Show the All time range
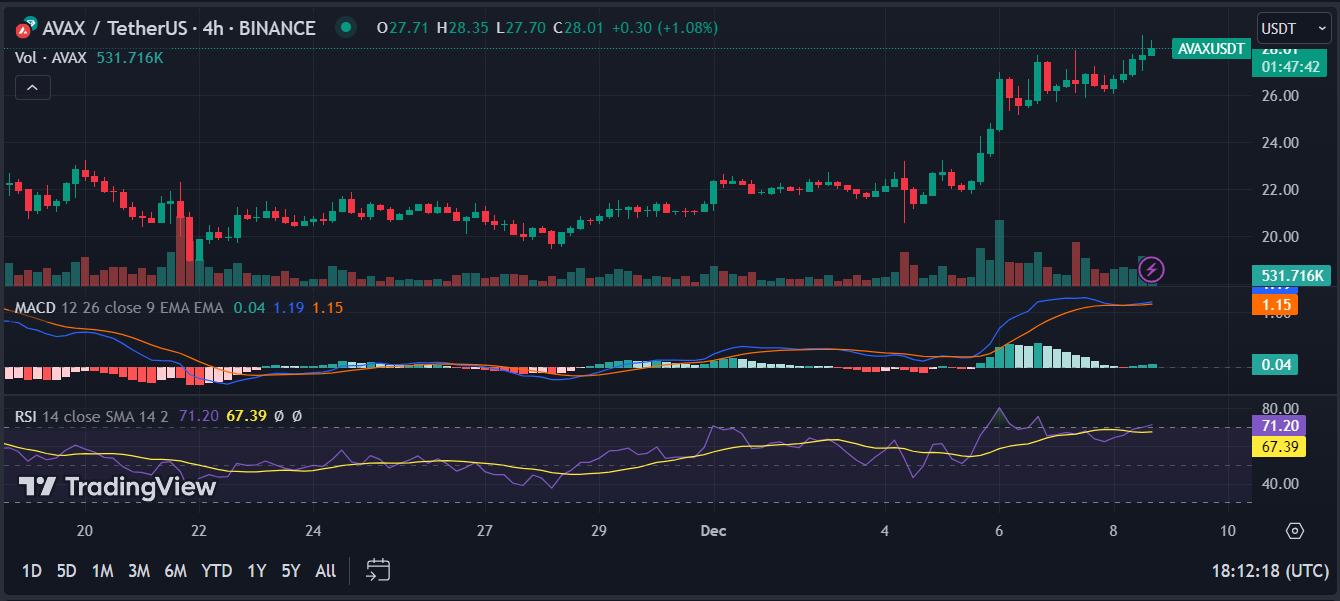 click(325, 571)
